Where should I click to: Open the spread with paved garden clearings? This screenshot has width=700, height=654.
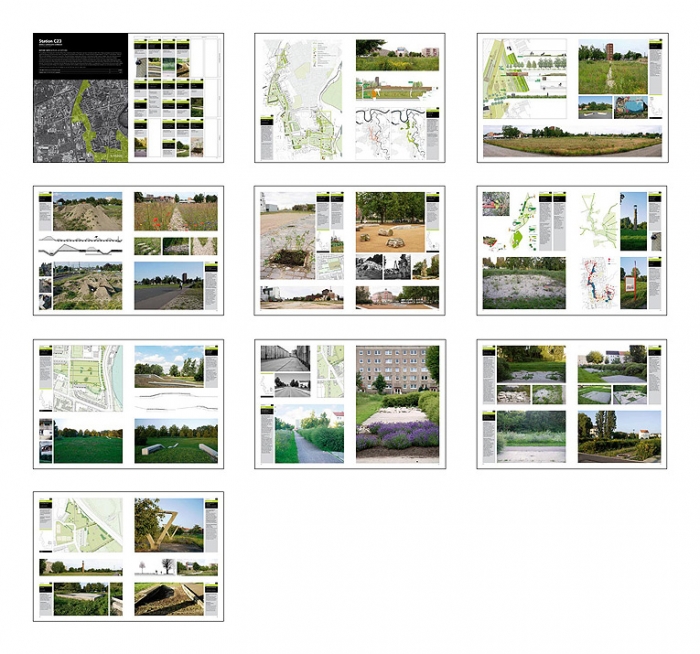pos(572,404)
